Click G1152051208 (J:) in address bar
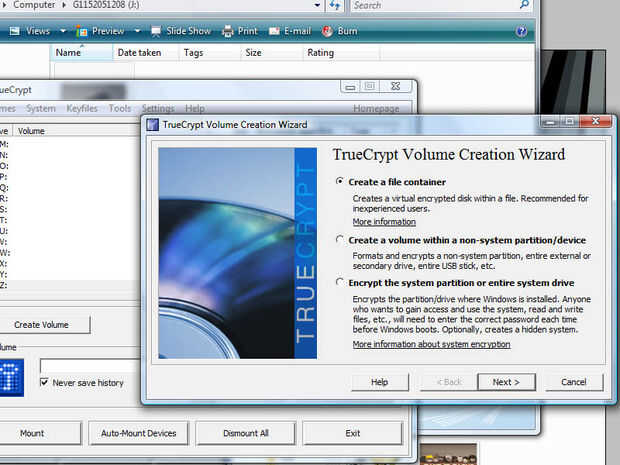Viewport: 620px width, 465px height. pos(106,6)
